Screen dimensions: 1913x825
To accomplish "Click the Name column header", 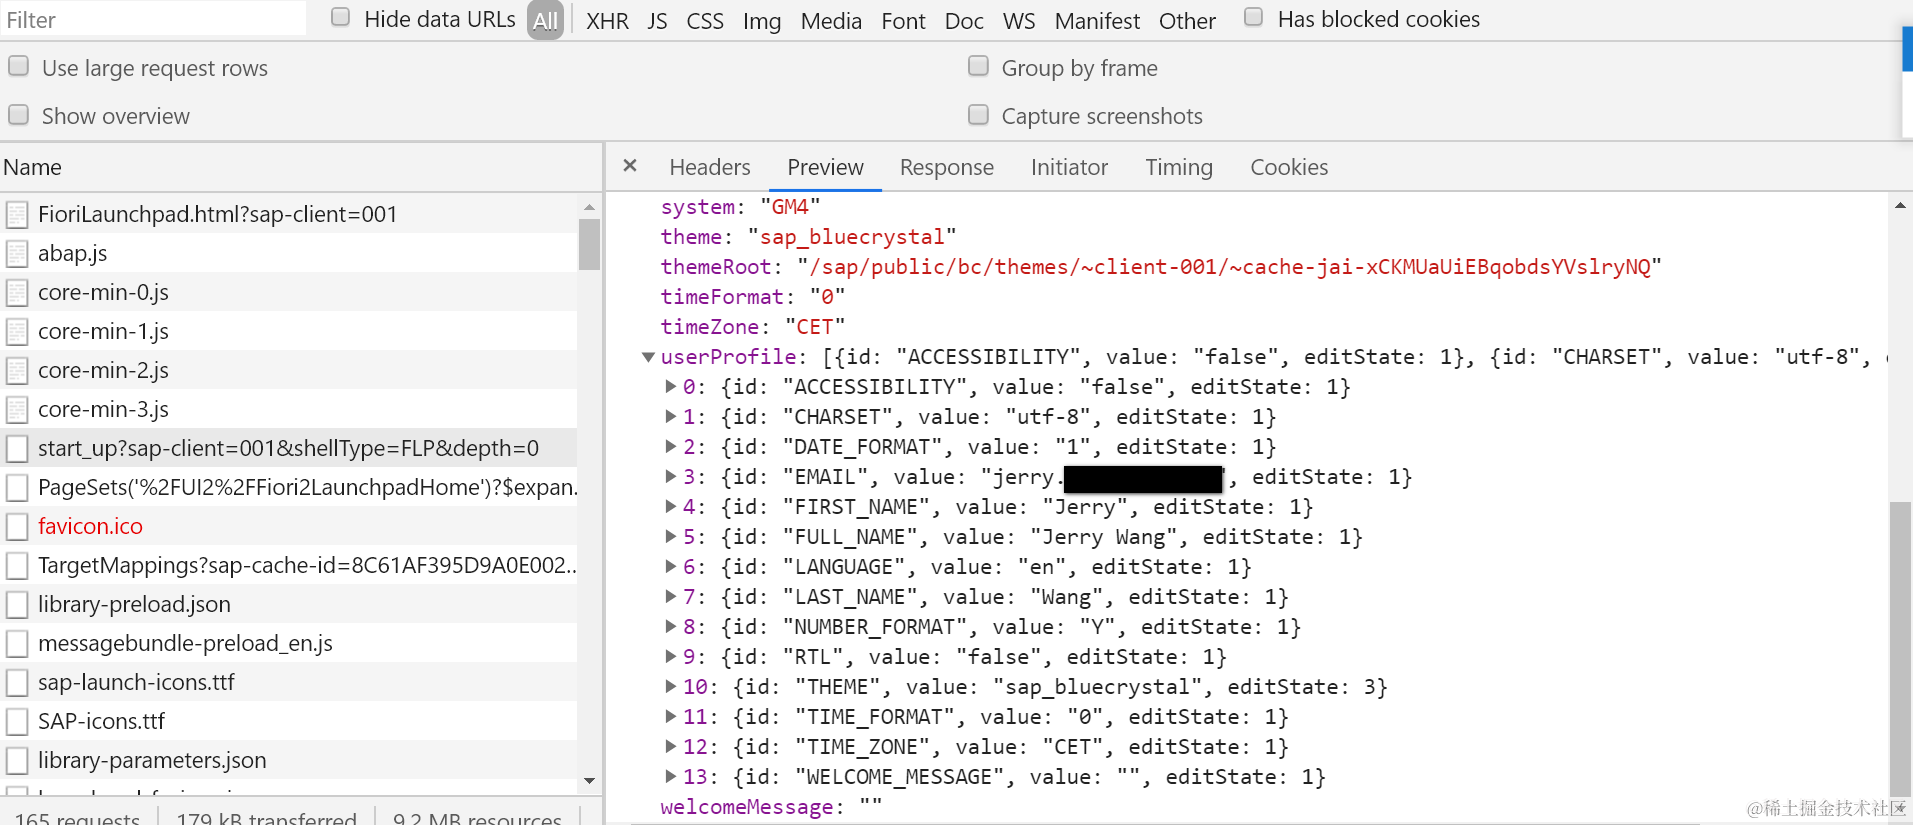I will (301, 167).
